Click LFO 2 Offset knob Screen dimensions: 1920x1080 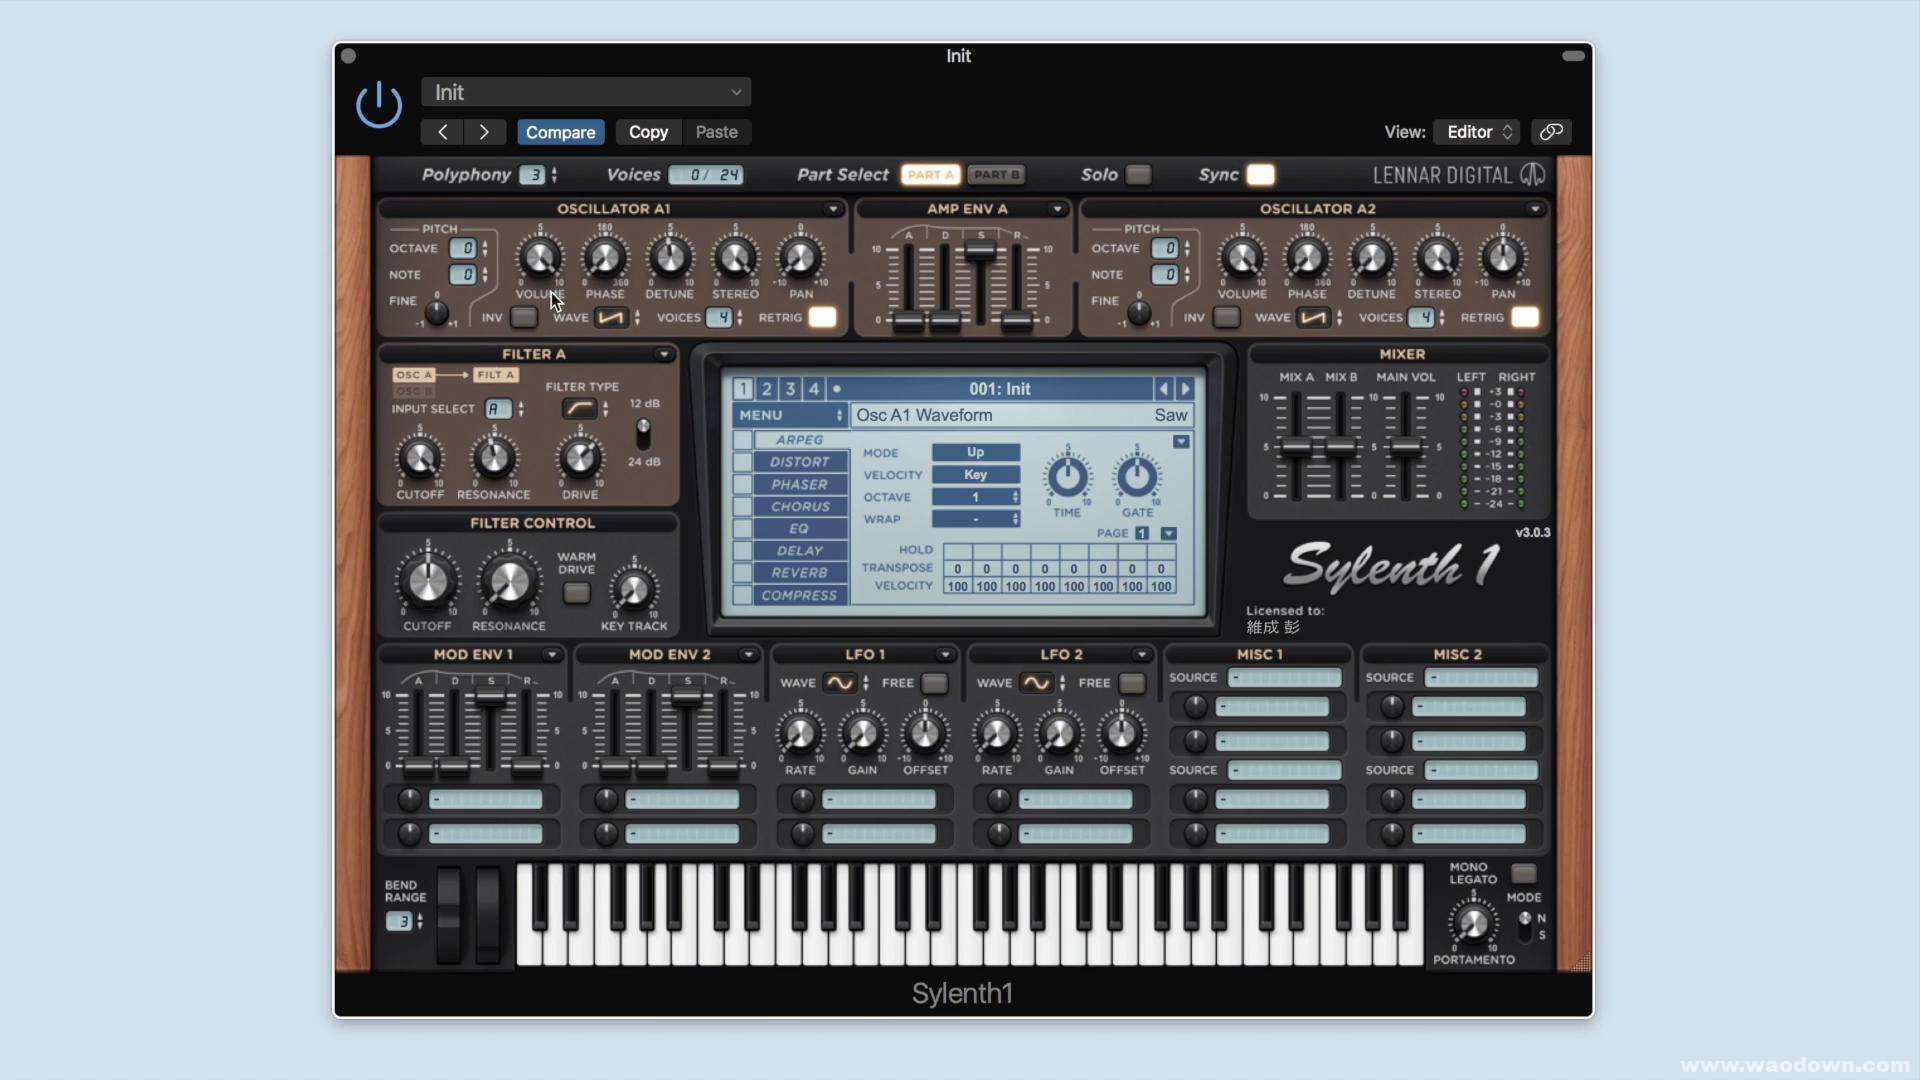coord(1122,734)
